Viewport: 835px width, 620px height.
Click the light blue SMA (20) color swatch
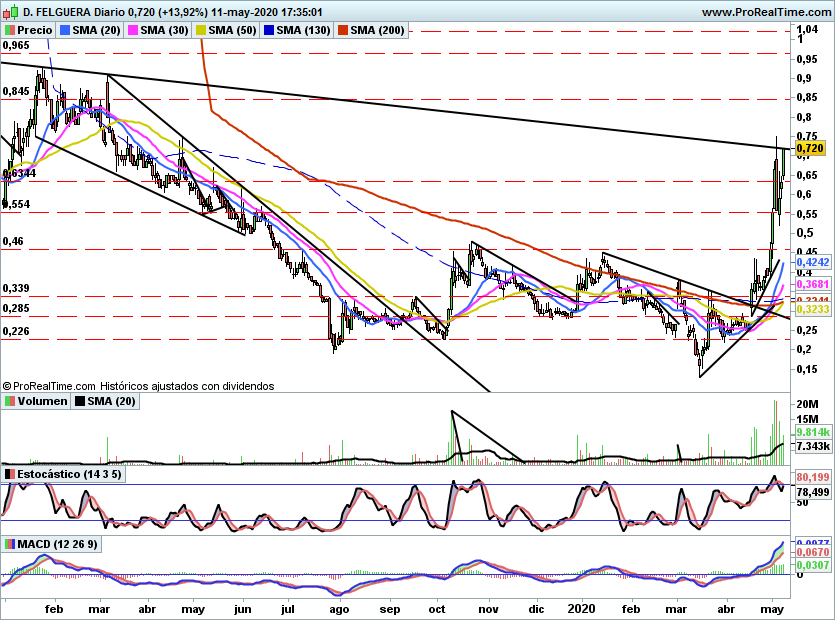(x=65, y=30)
